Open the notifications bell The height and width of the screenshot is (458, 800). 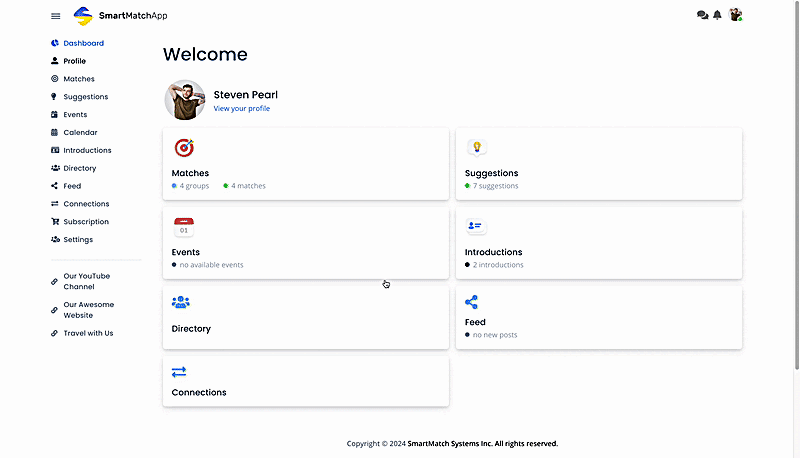(x=717, y=15)
